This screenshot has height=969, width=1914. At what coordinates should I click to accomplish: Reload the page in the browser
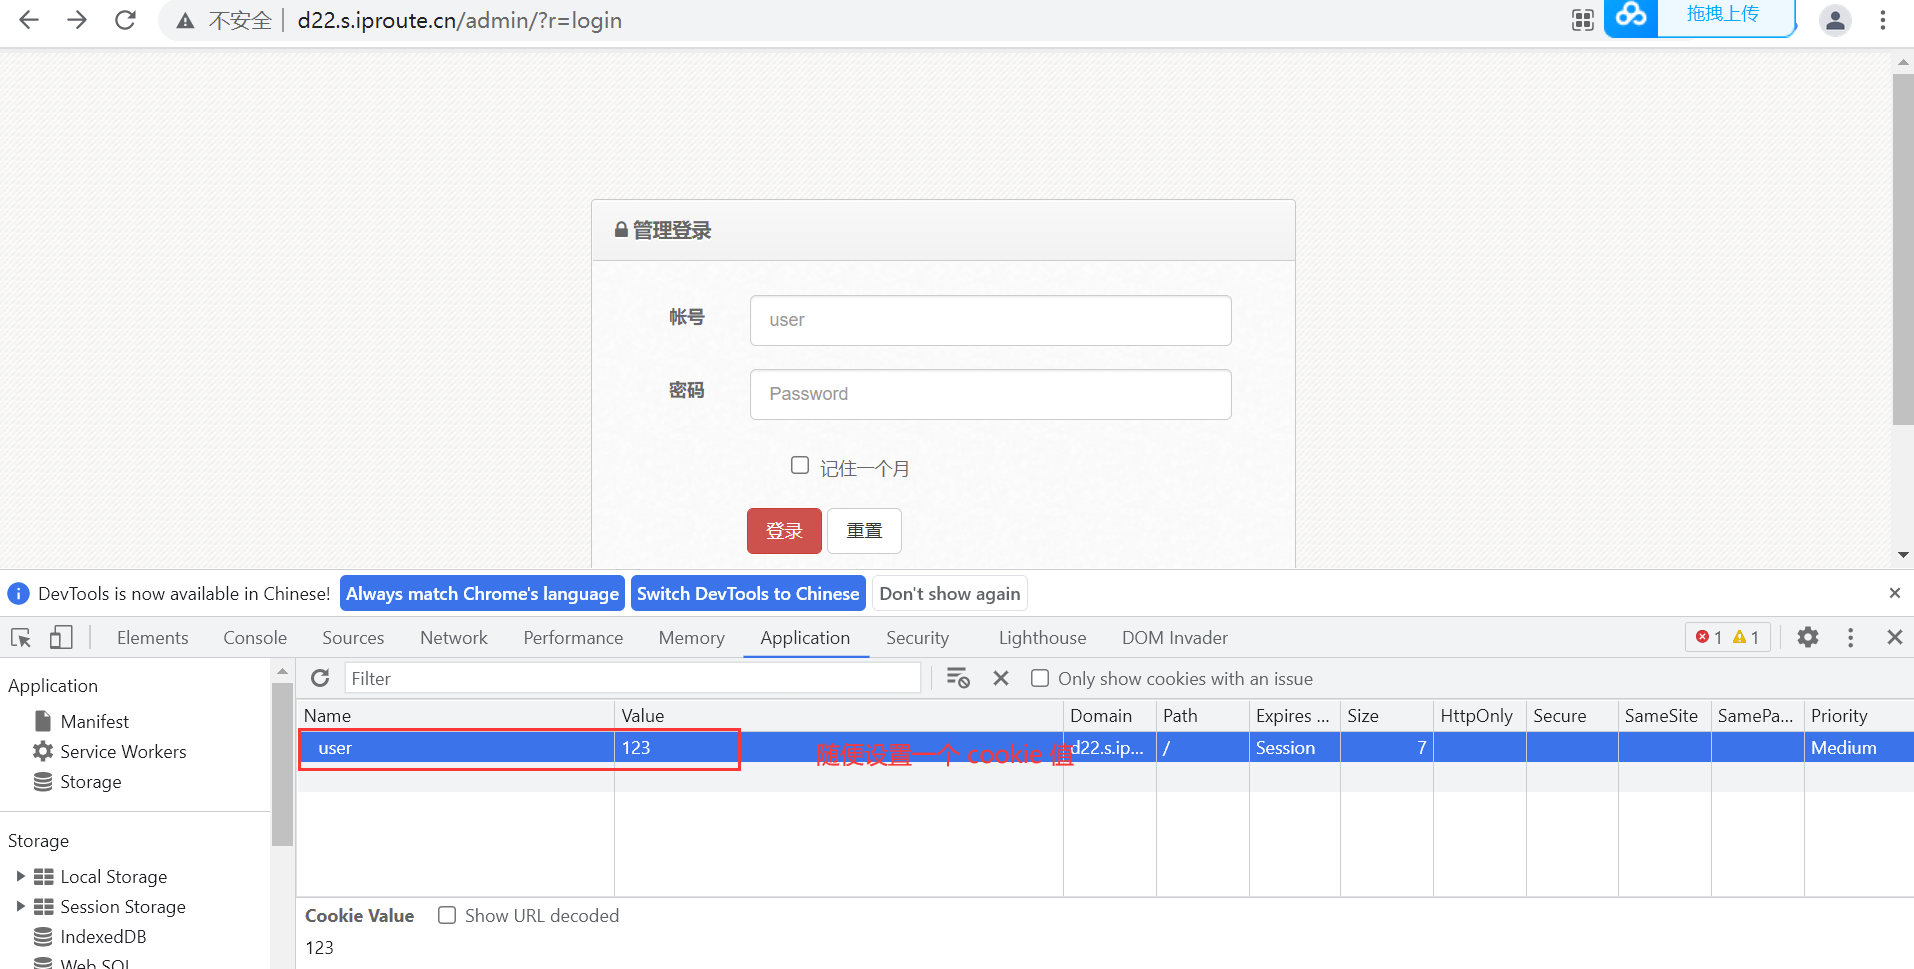125,20
